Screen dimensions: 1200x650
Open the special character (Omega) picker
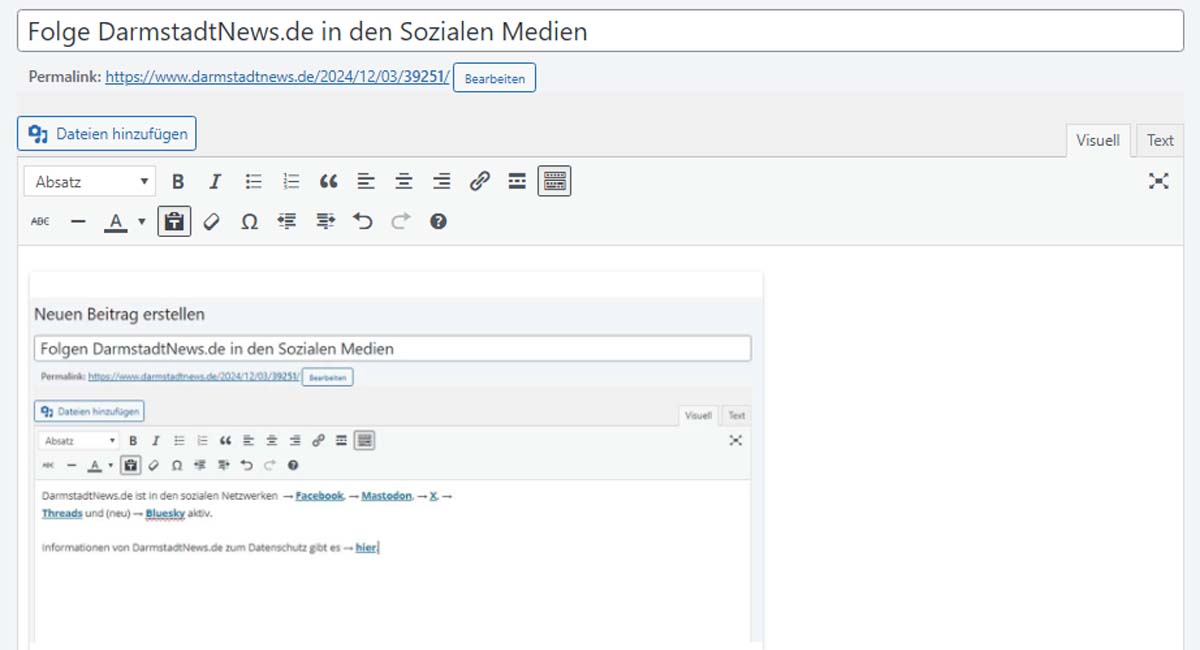coord(249,222)
